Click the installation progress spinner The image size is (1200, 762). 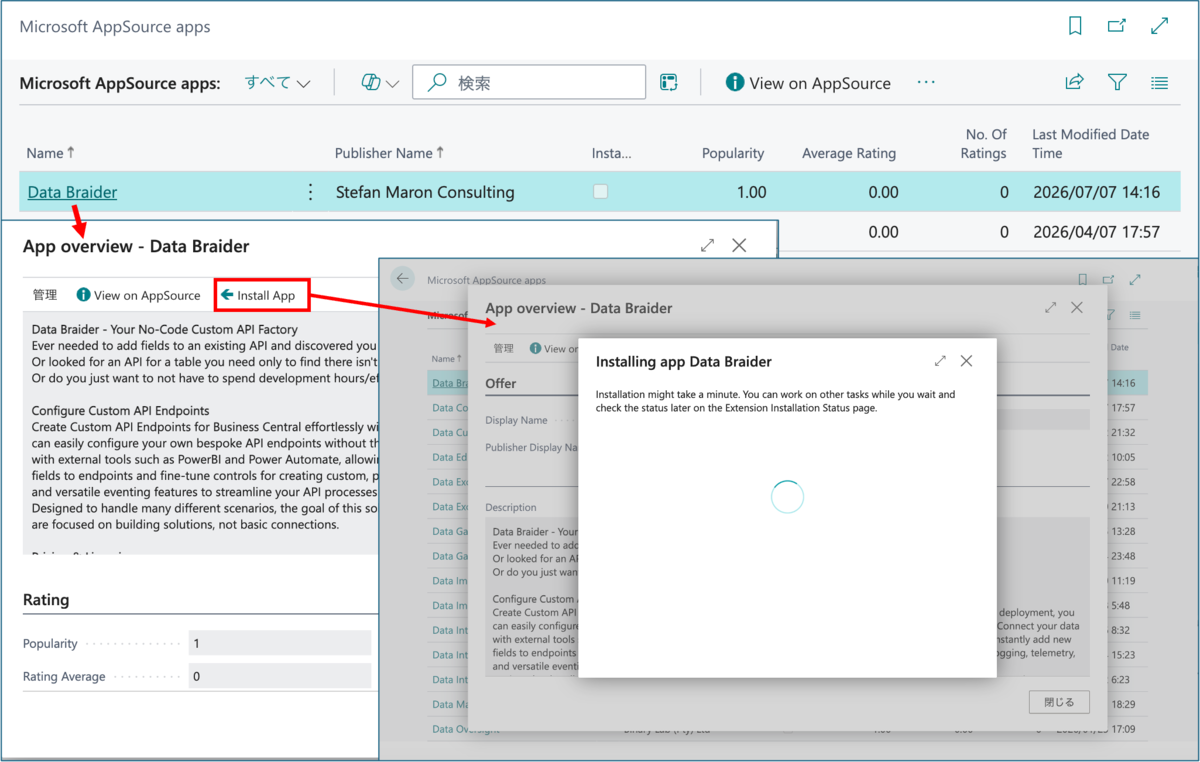click(787, 497)
